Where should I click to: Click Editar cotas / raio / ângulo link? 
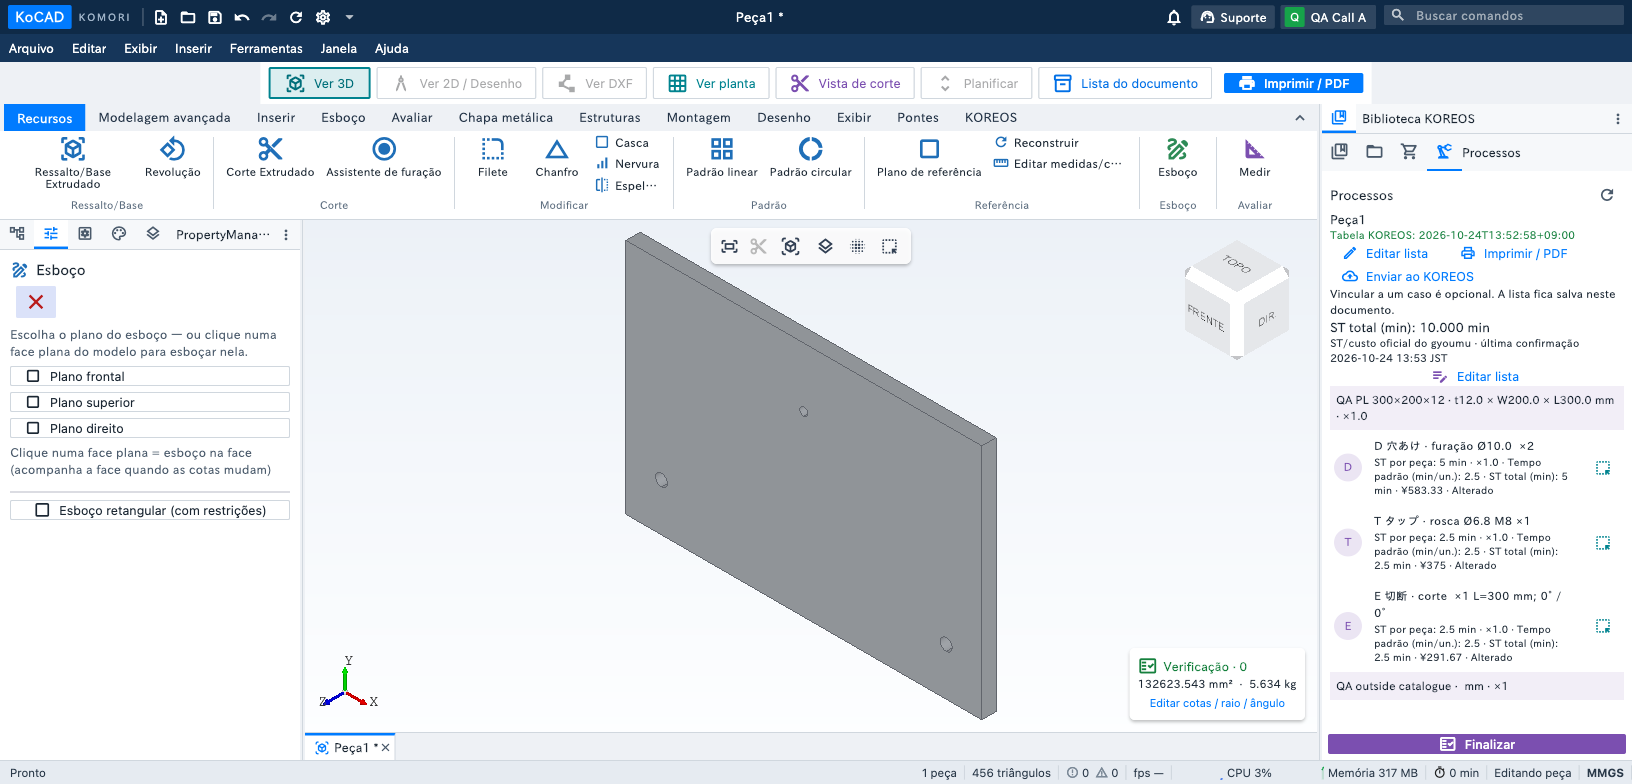coord(1217,703)
